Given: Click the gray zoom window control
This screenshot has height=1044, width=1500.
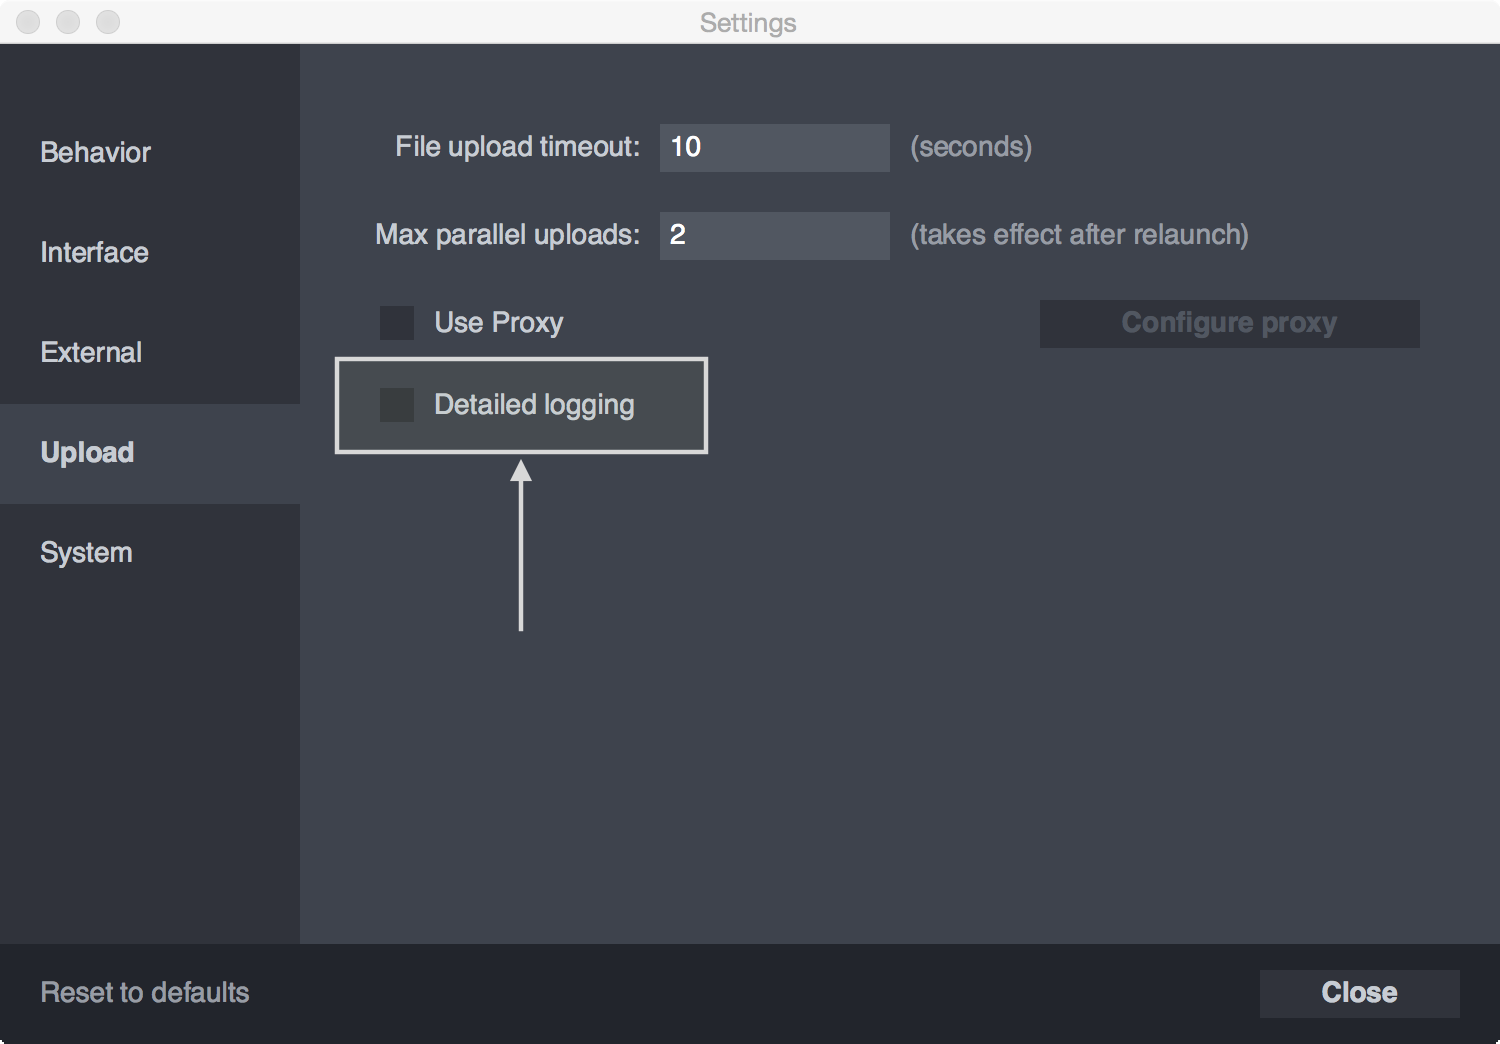Looking at the screenshot, I should [x=108, y=22].
